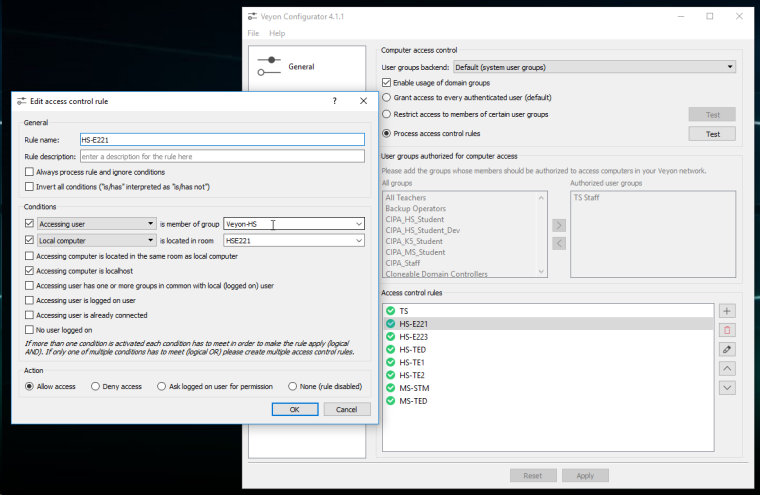Screen dimensions: 760x495
Task: Click Edit access control rule title icon
Action: [21, 101]
